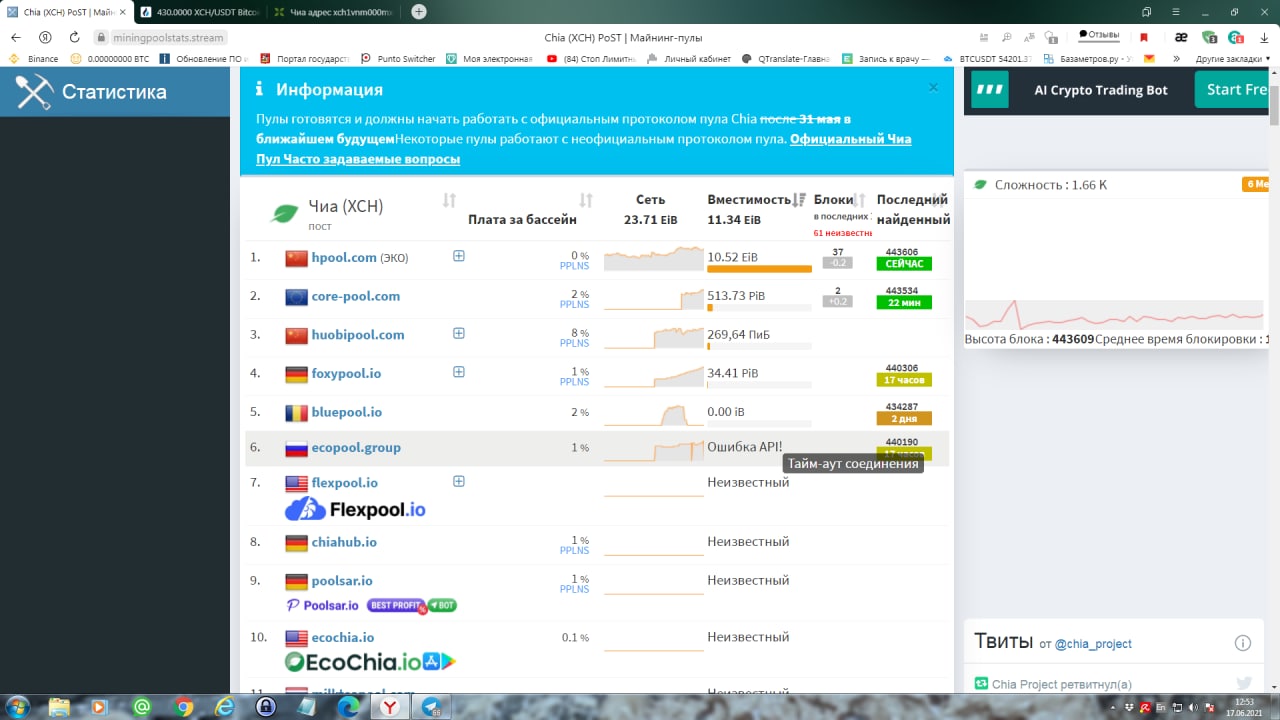Go back with the browser back arrow
The width and height of the screenshot is (1280, 720).
click(x=15, y=37)
